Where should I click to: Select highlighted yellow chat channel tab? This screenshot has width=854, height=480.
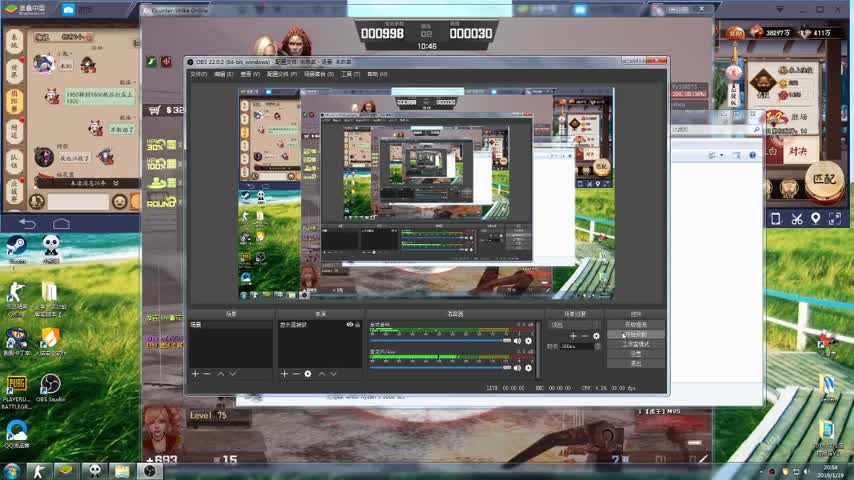14,102
